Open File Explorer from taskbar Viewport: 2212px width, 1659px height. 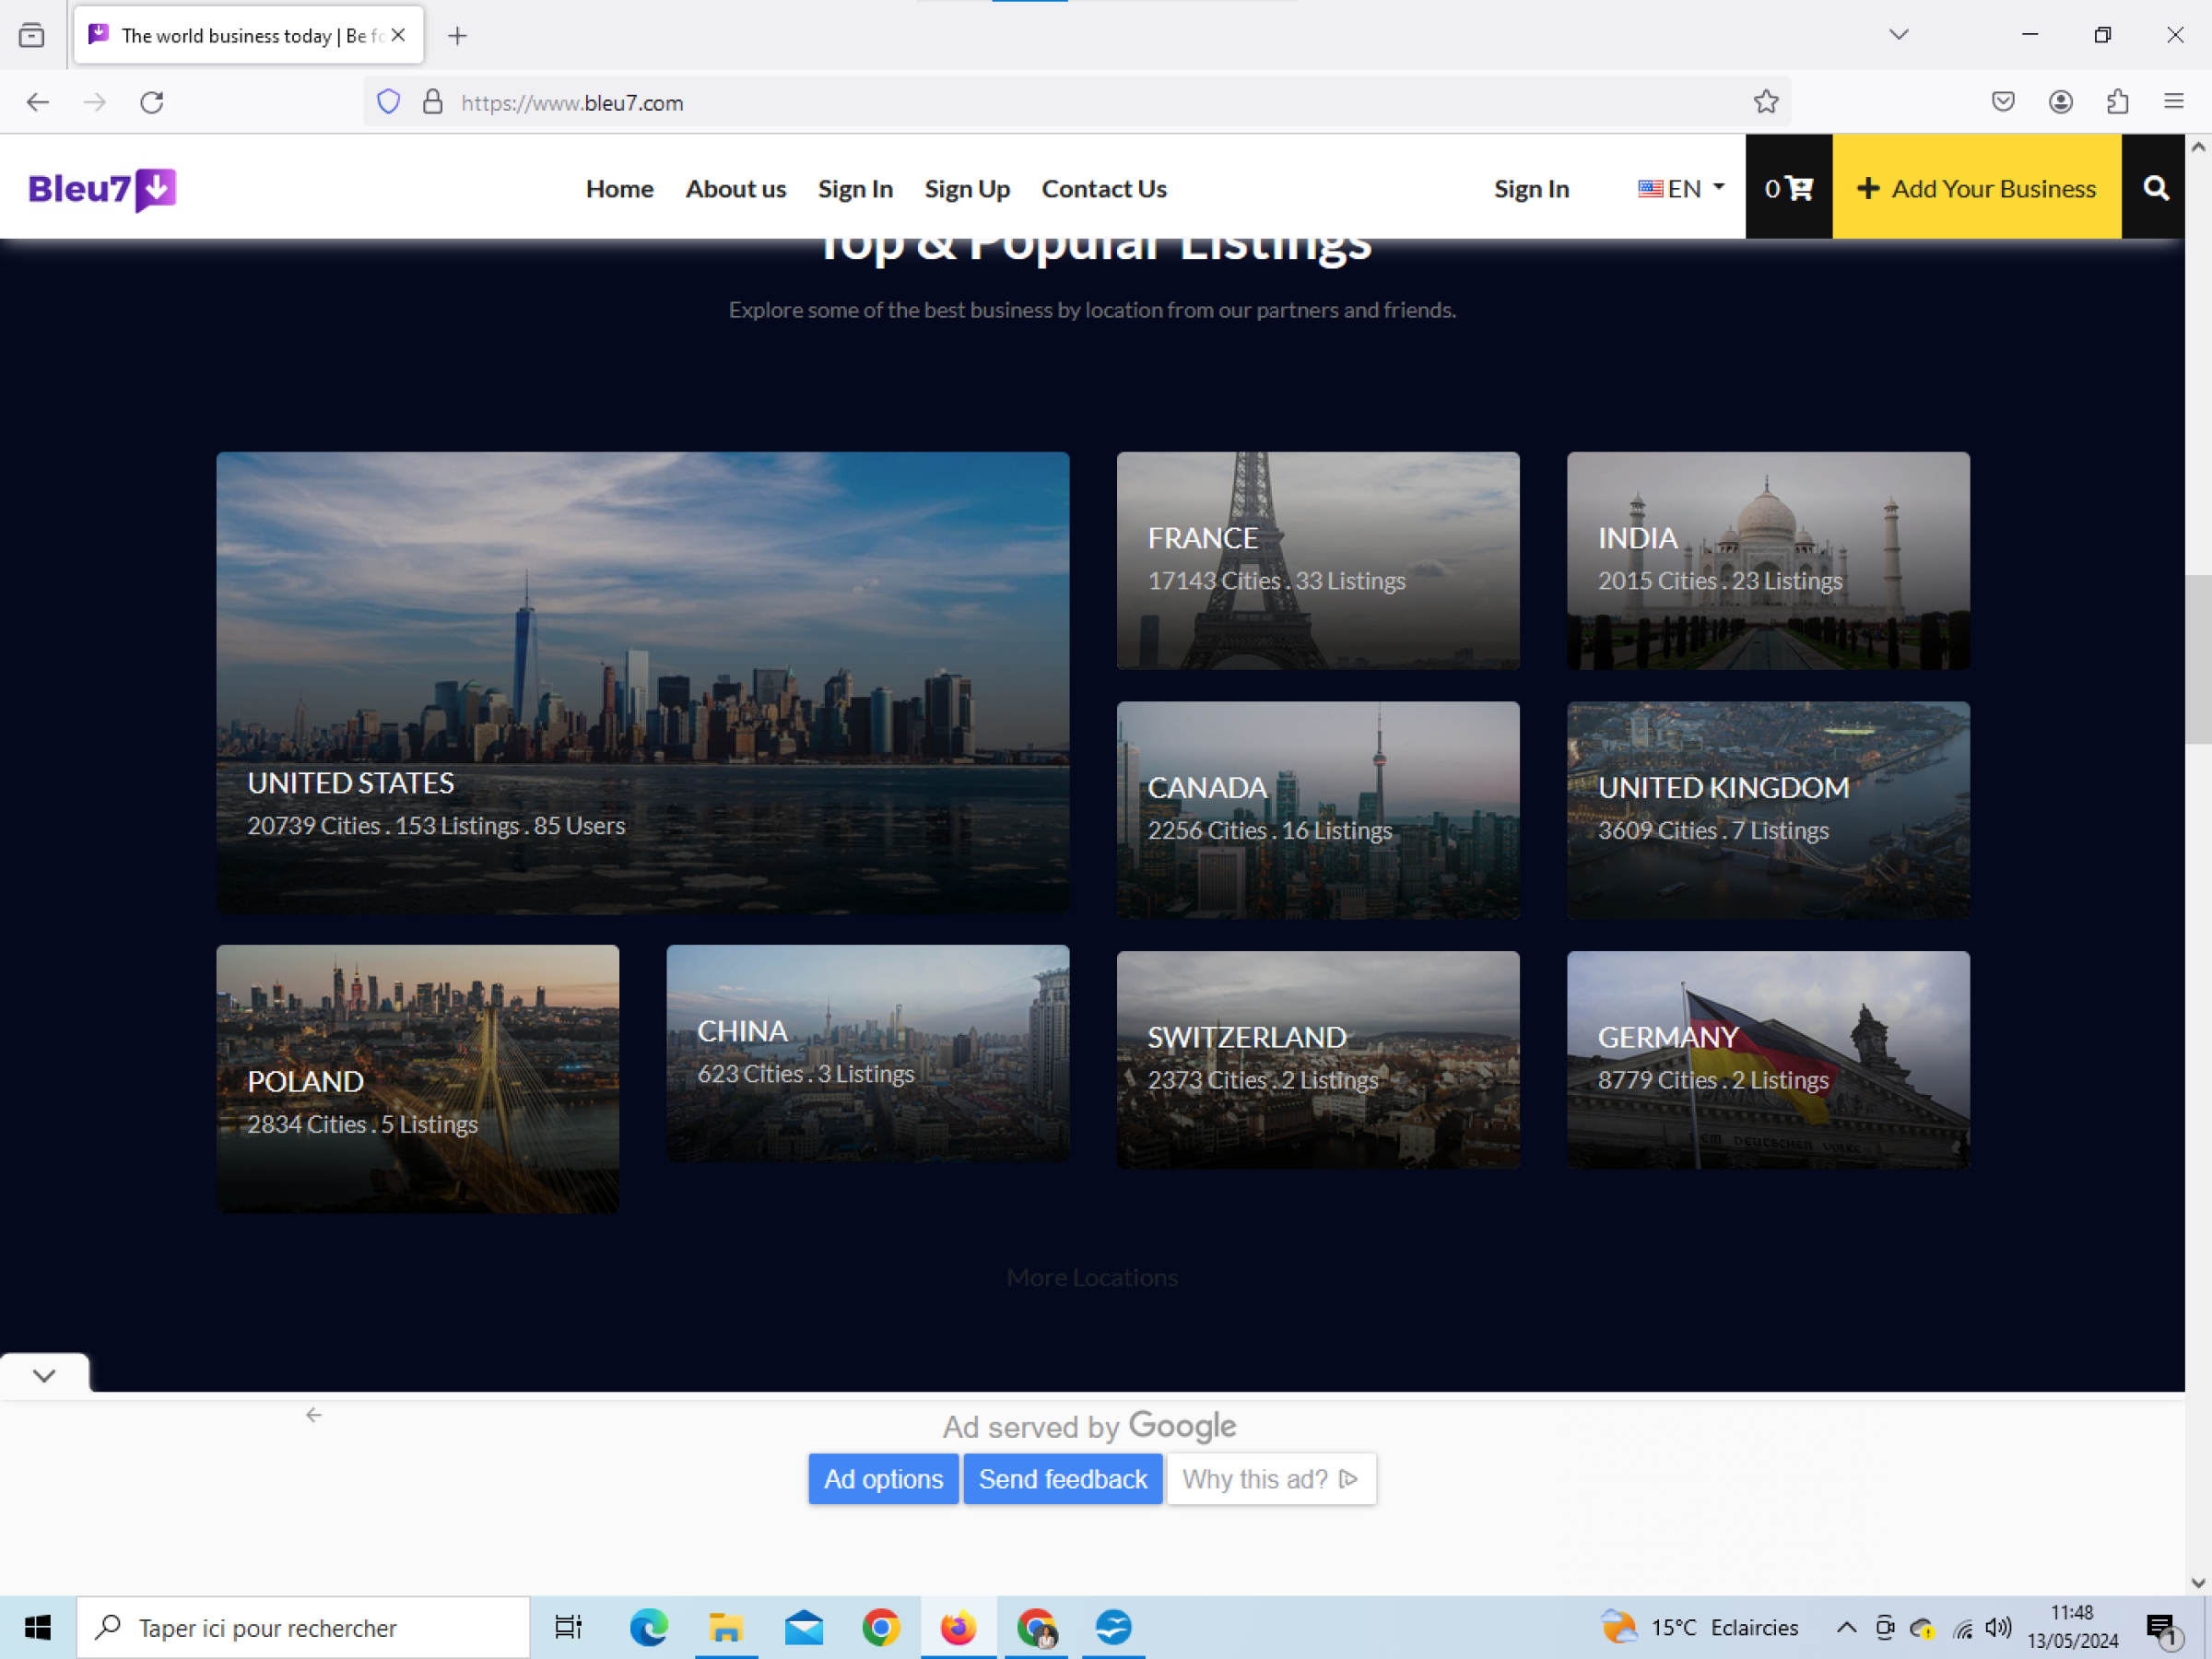coord(726,1627)
